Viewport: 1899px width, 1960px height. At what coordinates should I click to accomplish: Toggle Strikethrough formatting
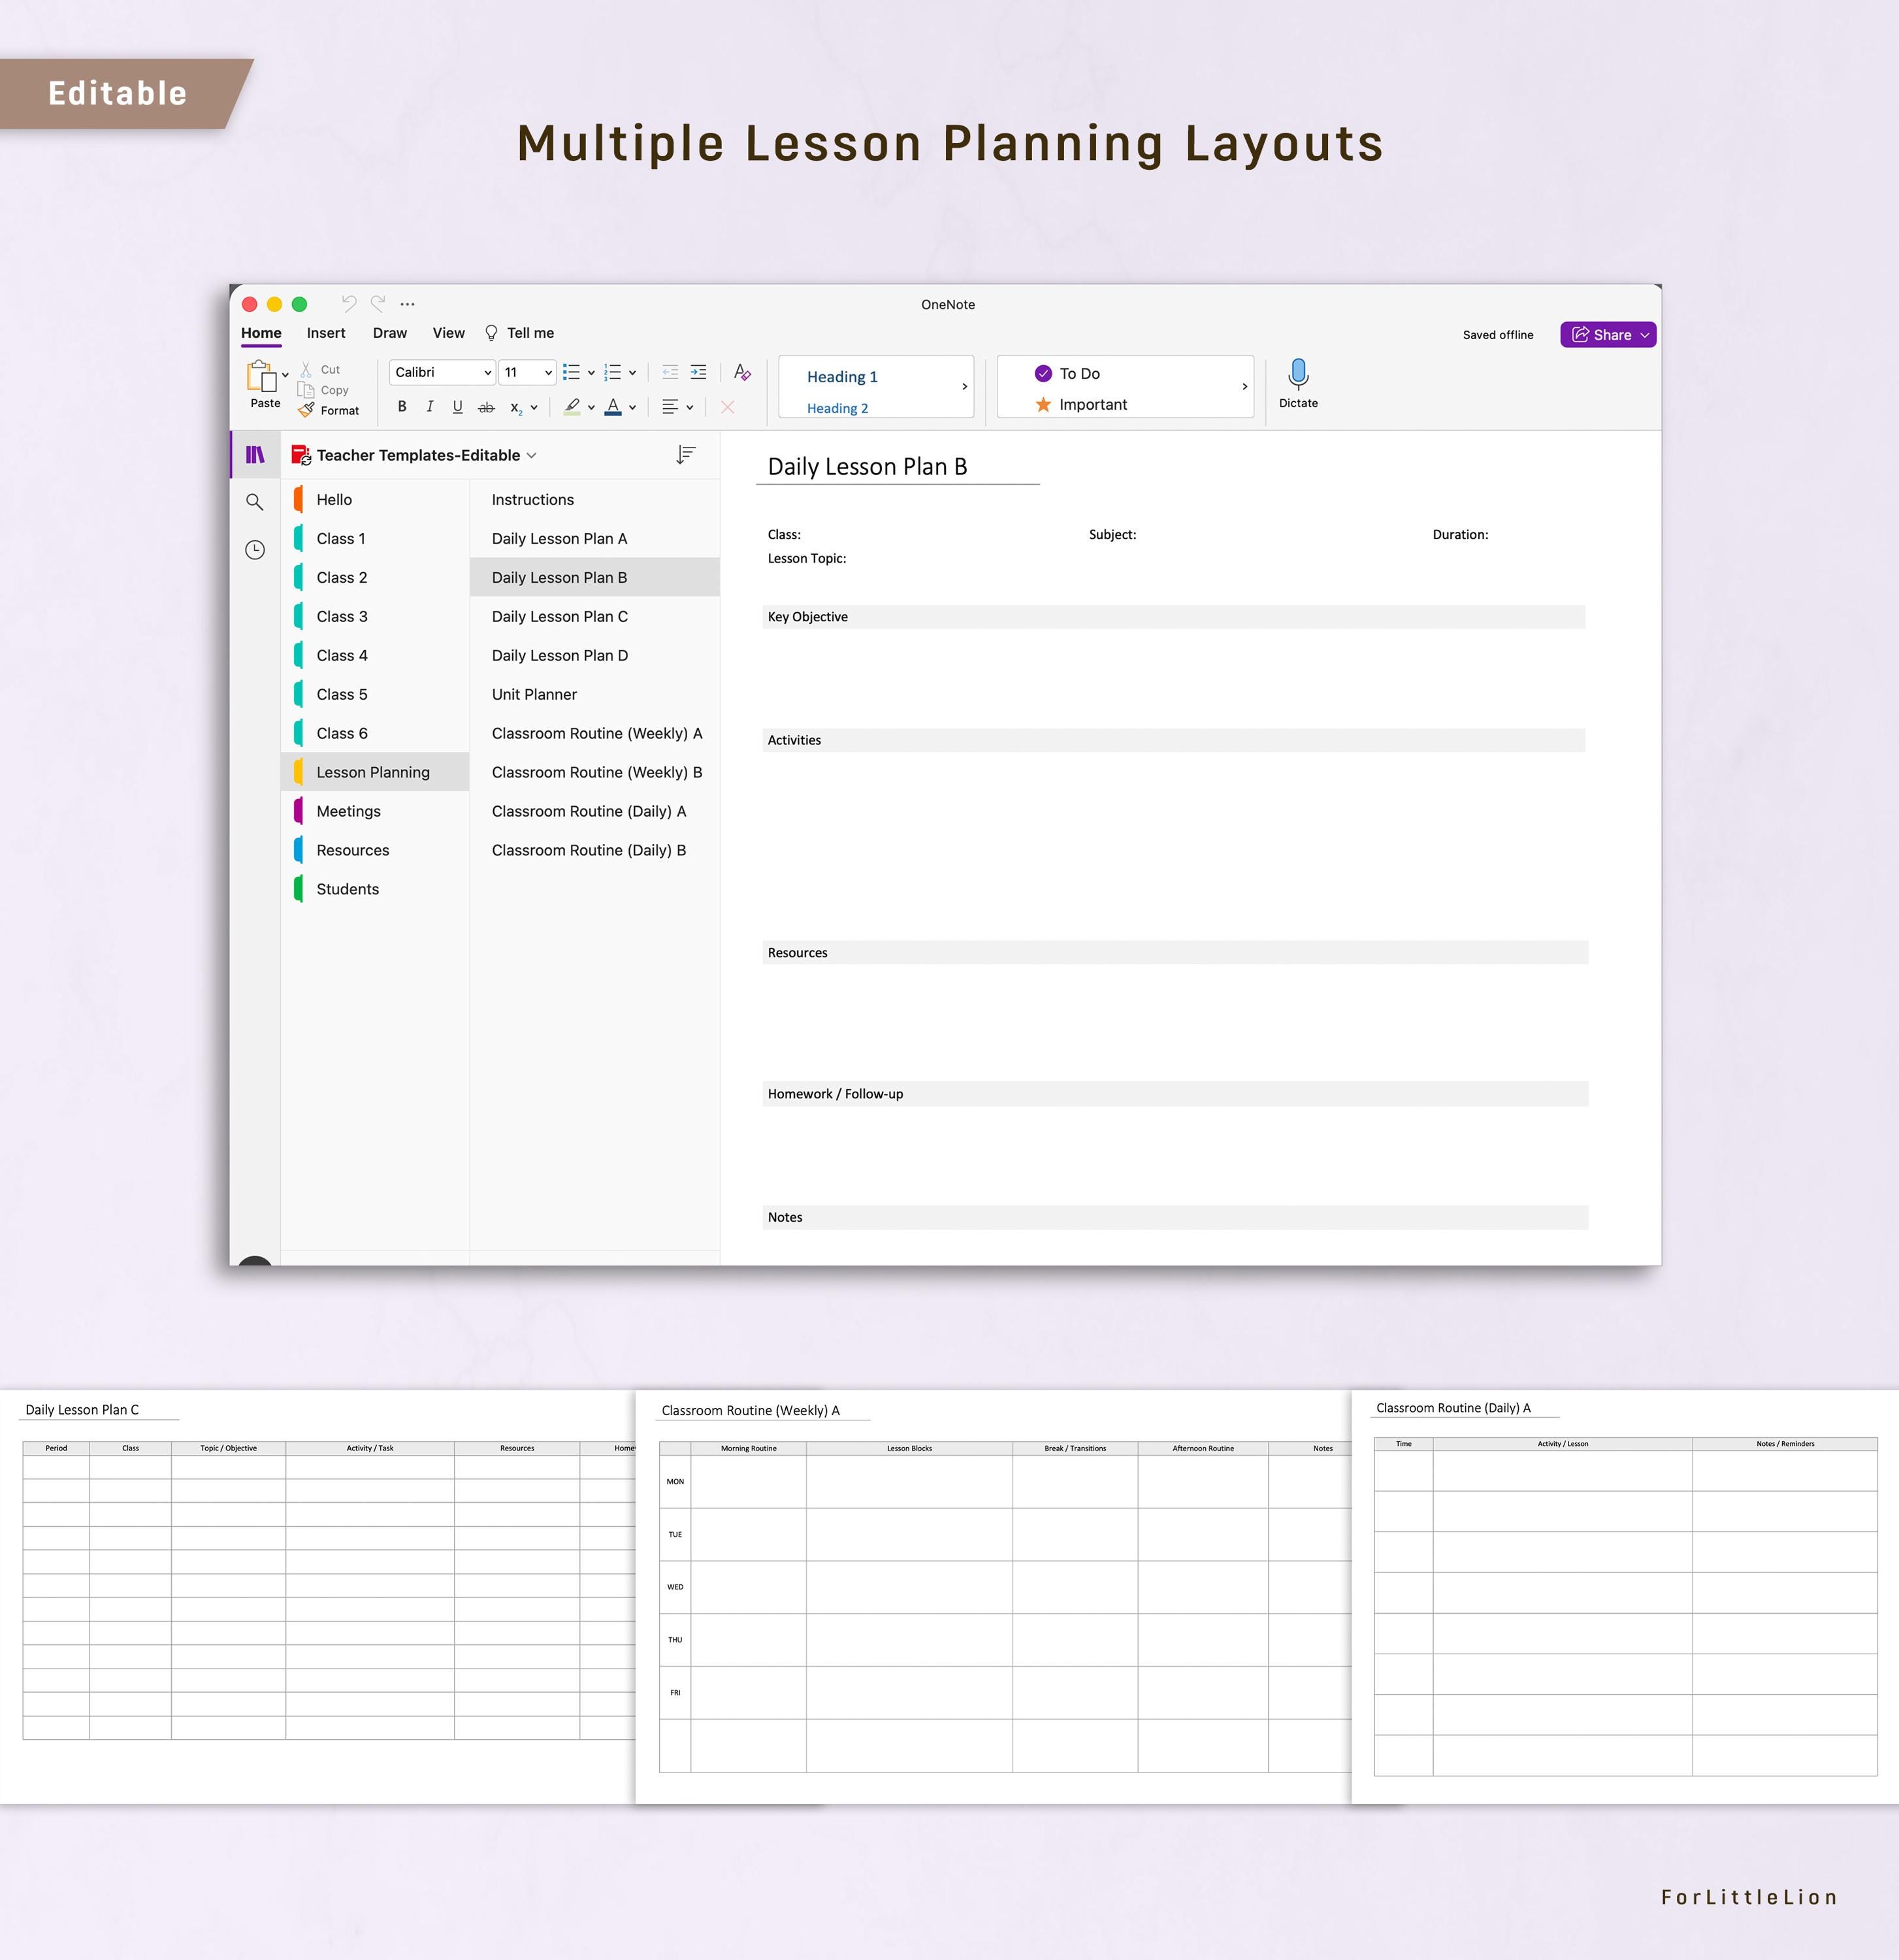(486, 407)
